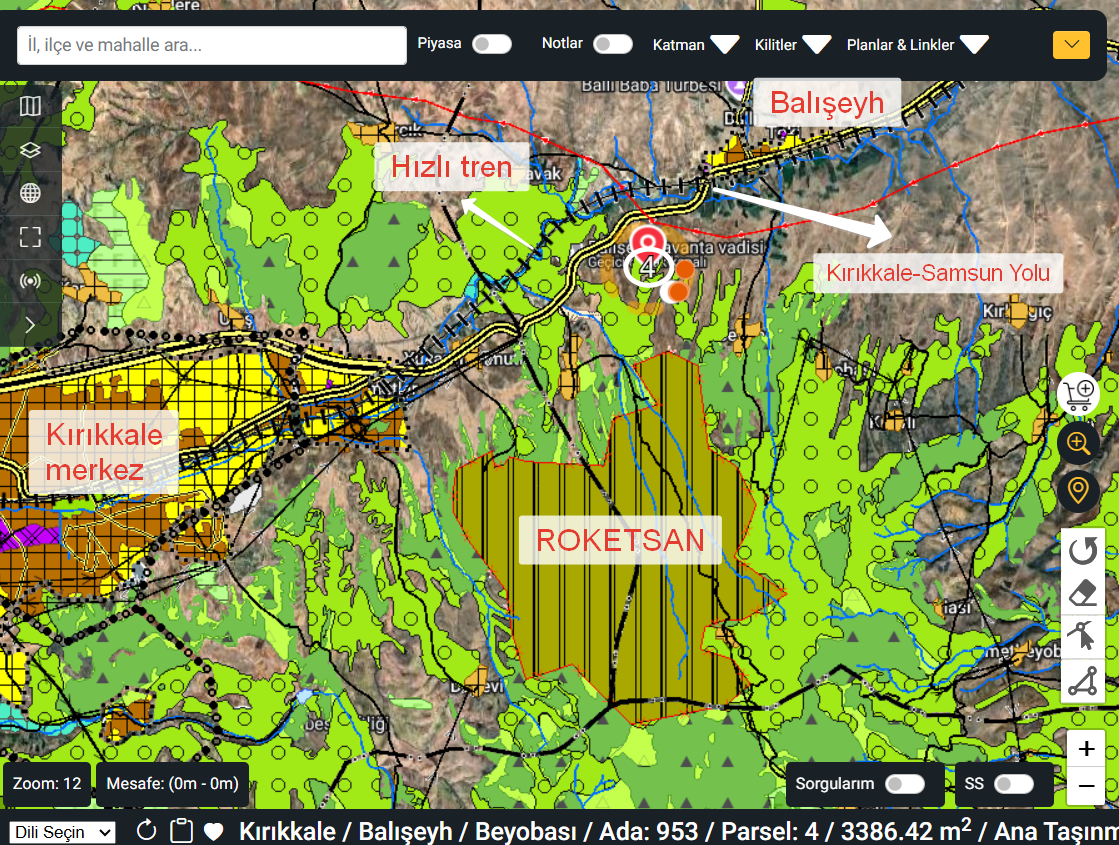This screenshot has height=845, width=1119.
Task: Toggle the Piyasa switch
Action: 492,44
